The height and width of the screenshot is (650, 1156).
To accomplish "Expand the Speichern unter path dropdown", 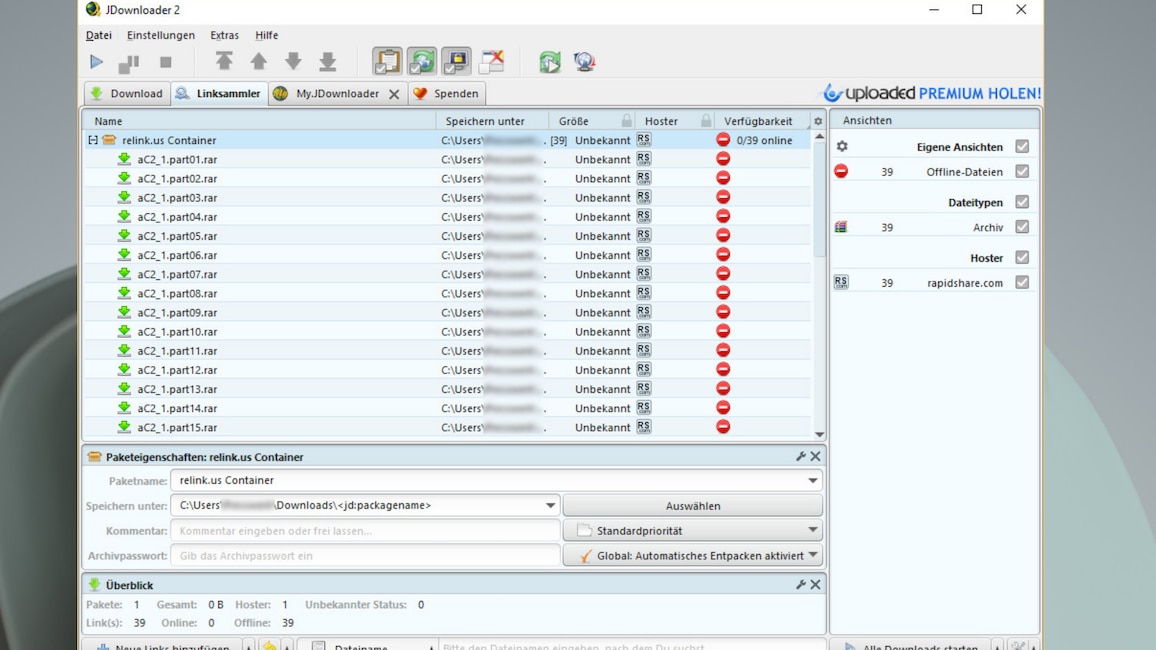I will (550, 506).
